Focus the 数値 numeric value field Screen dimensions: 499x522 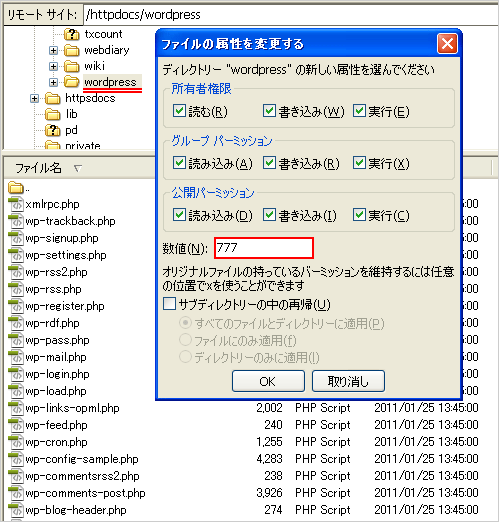click(264, 248)
